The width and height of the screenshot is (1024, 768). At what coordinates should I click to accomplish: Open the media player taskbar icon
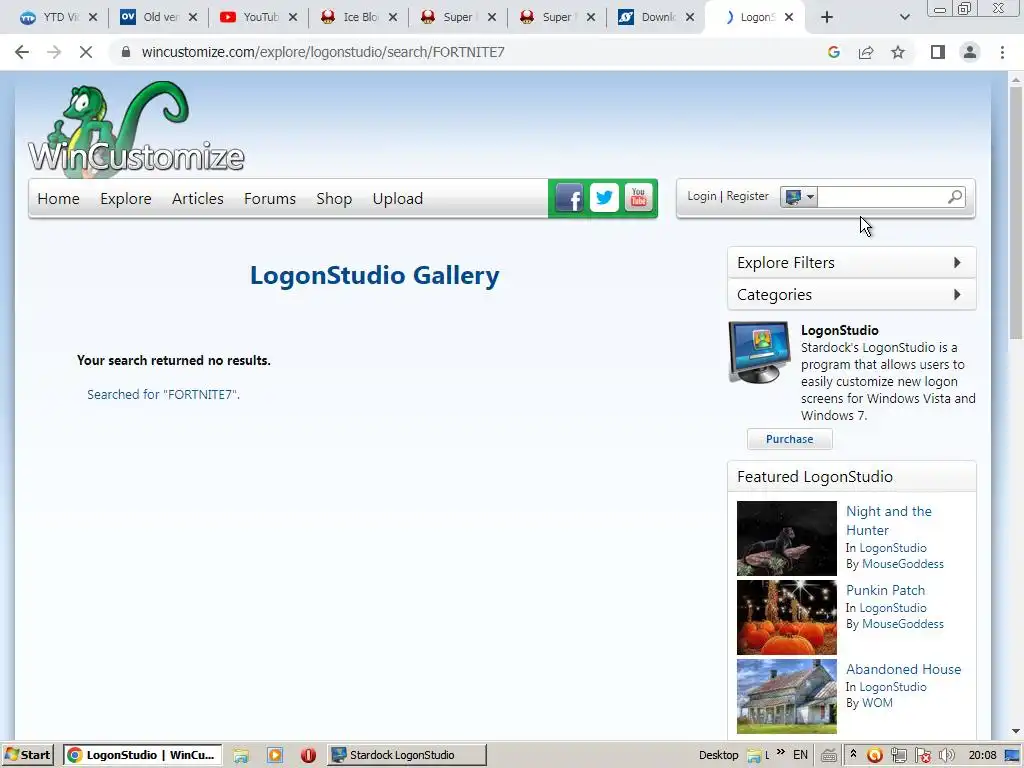point(275,756)
